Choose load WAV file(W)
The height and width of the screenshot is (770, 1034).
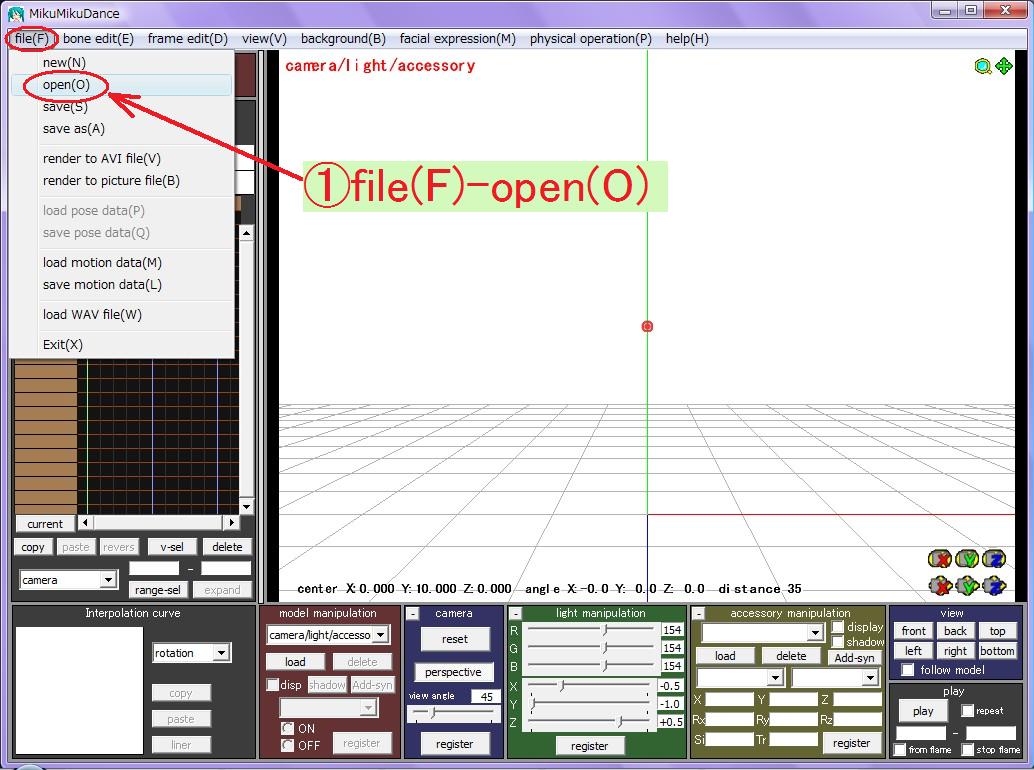point(121,315)
